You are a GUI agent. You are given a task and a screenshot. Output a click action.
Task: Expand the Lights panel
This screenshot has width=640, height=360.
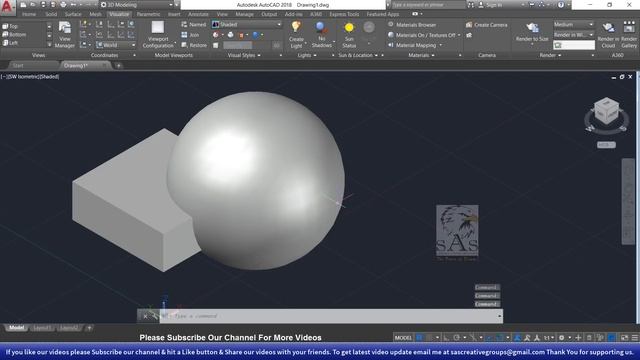307,55
